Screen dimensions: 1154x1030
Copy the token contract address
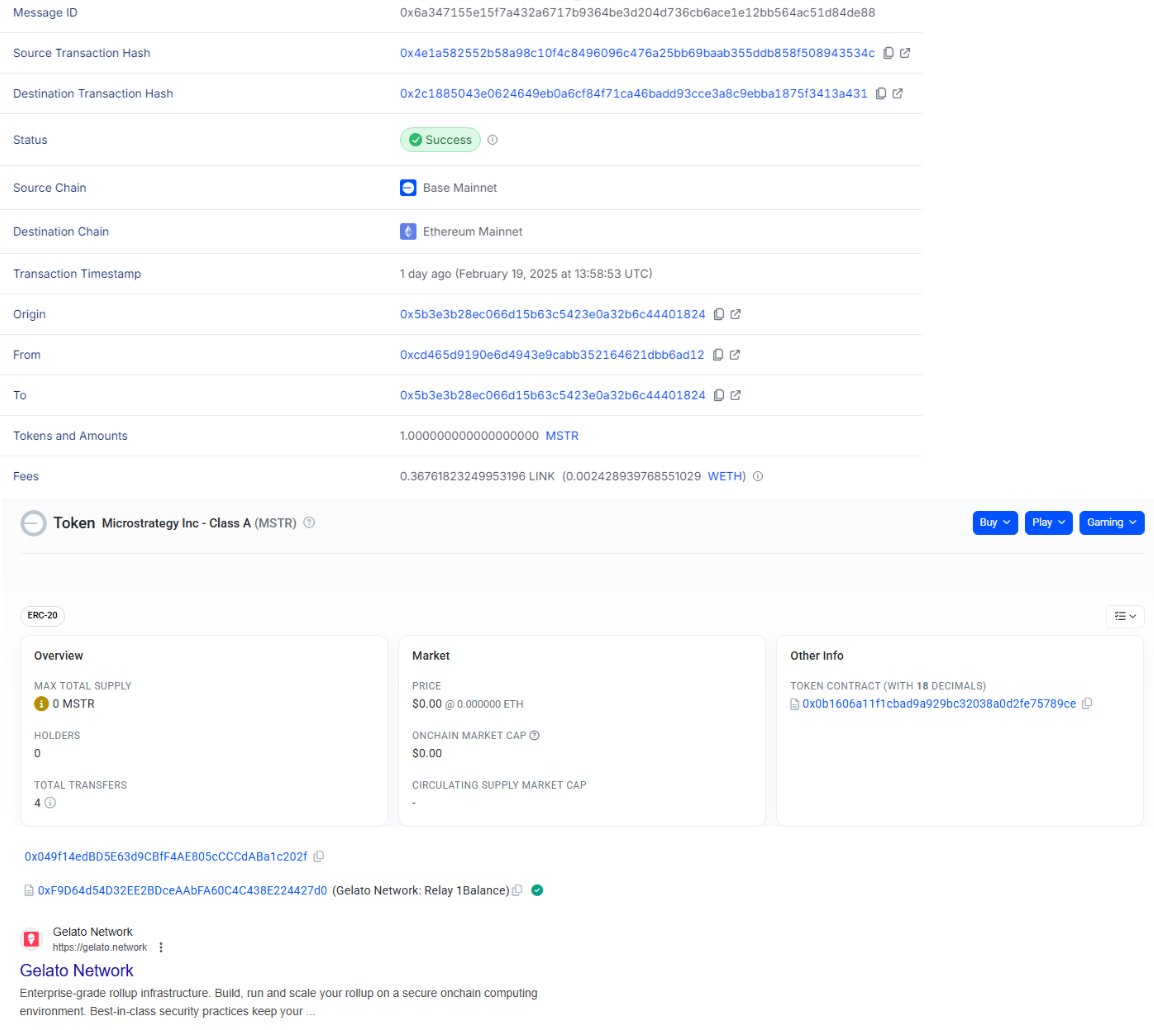[x=1087, y=703]
